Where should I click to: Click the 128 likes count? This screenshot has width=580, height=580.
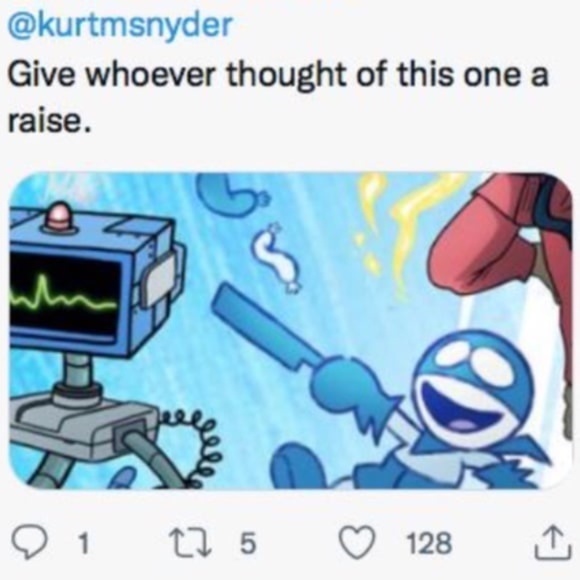(429, 543)
